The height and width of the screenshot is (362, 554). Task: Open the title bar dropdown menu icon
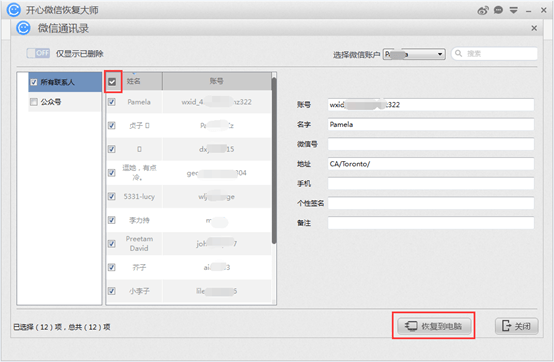pos(513,10)
